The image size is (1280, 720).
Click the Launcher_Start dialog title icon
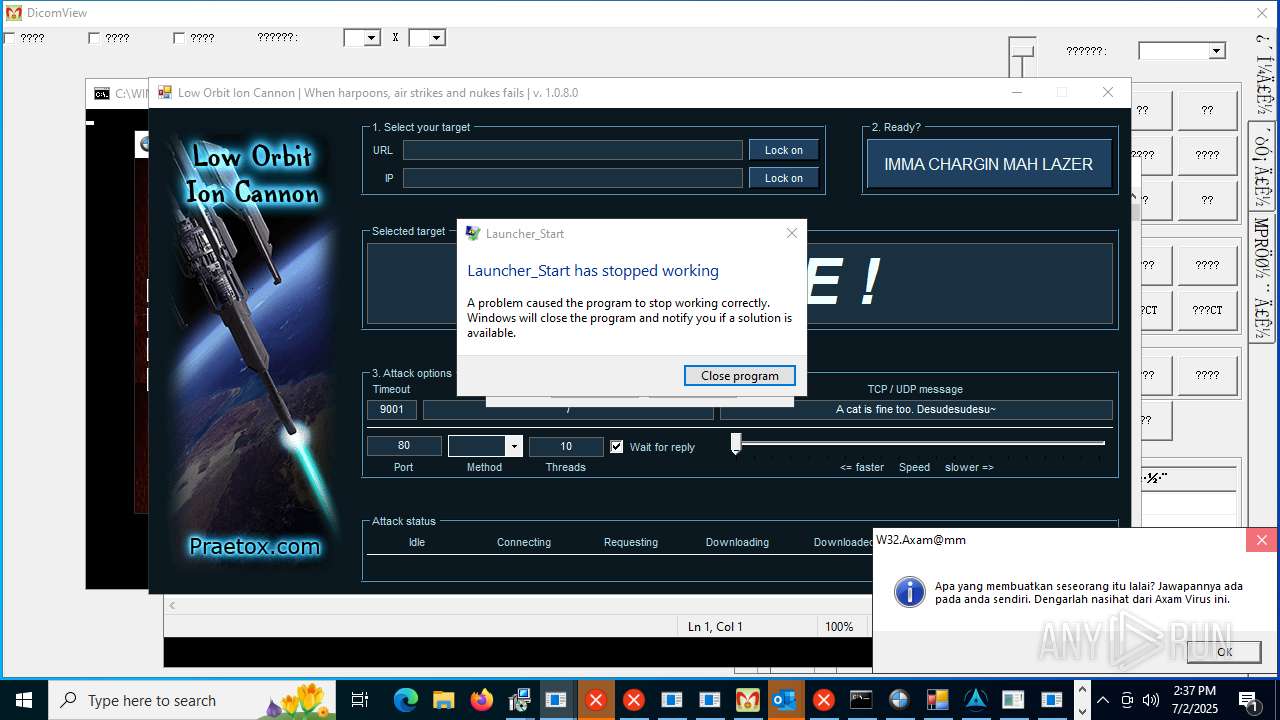[473, 233]
